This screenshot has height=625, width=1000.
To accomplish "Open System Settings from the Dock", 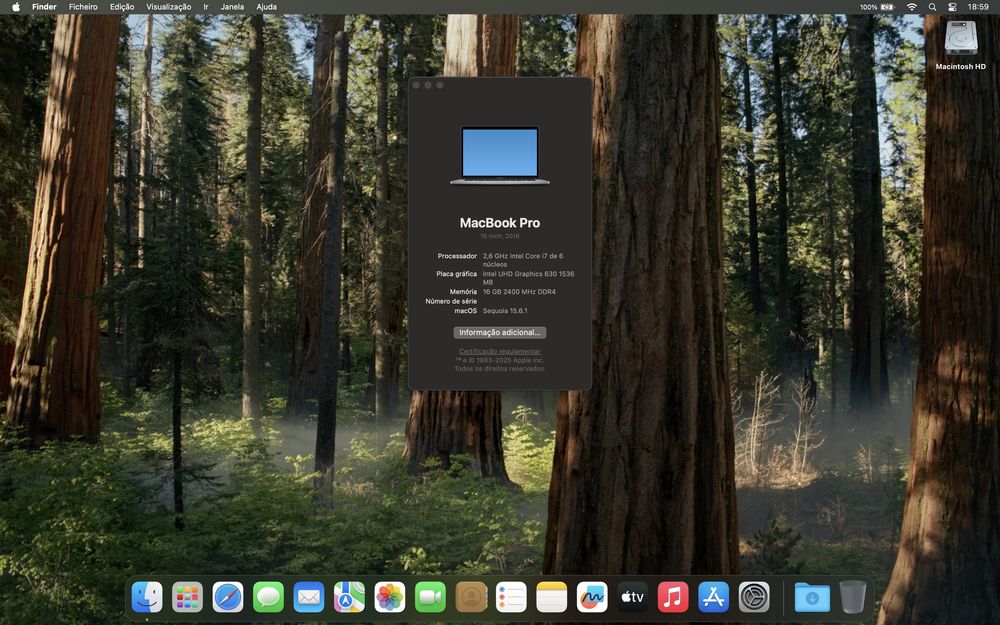I will pos(754,598).
